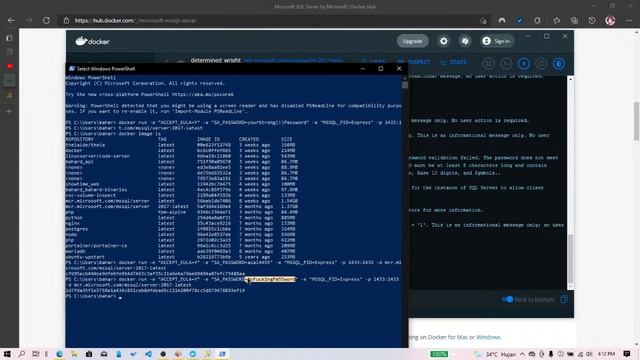
Task: Open browser history clock icon
Action: [x=592, y=20]
